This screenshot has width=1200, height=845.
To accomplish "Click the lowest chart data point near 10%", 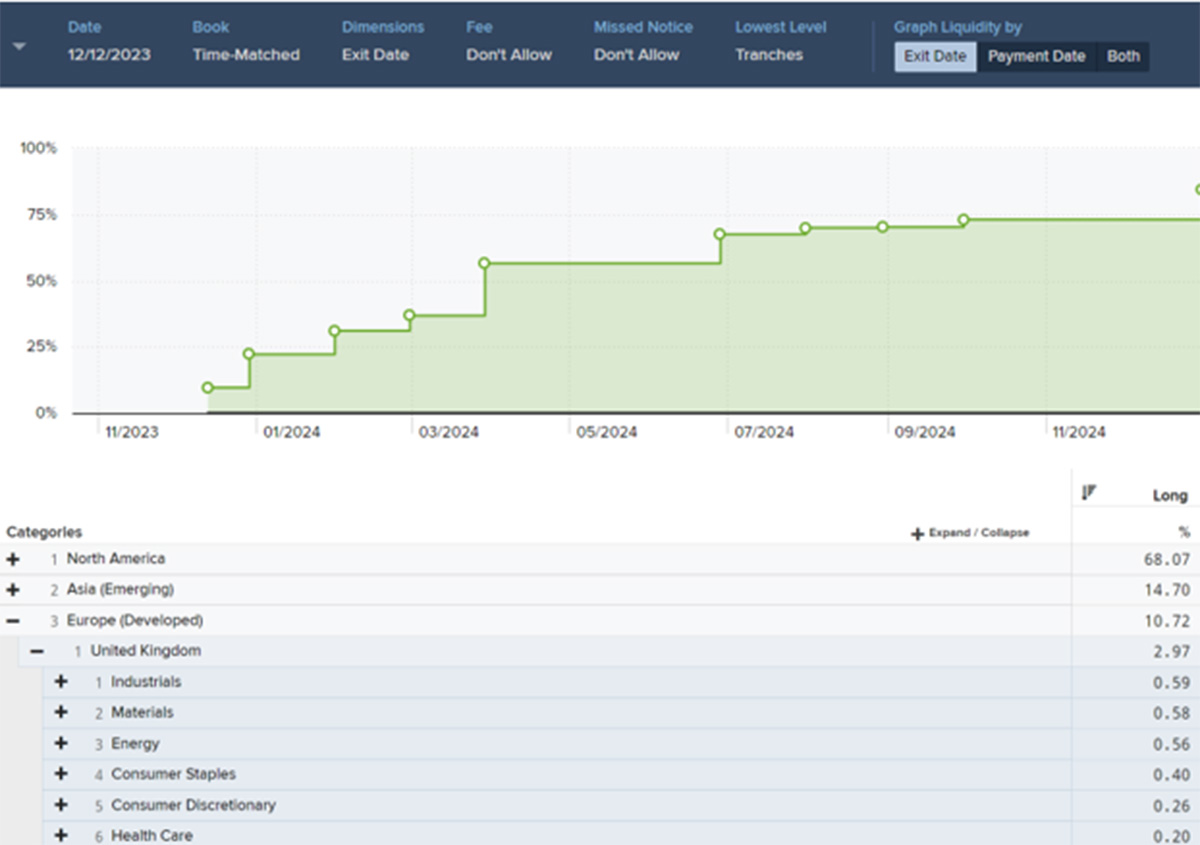I will coord(208,388).
